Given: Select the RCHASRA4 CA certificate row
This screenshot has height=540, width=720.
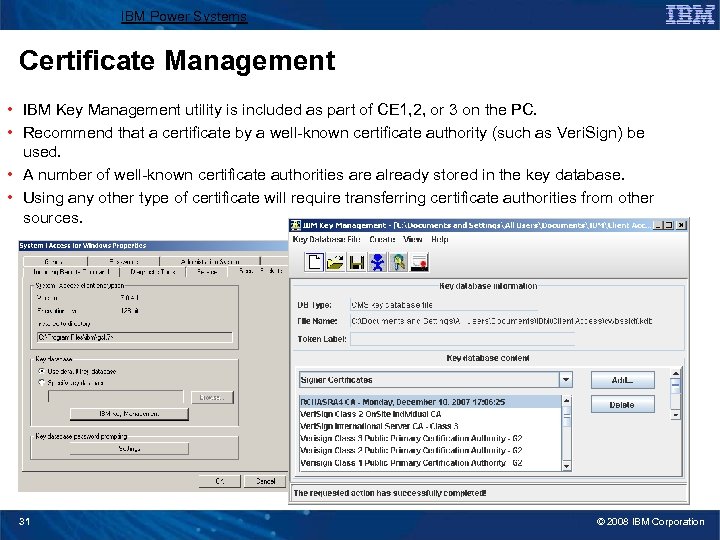Looking at the screenshot, I should pyautogui.click(x=430, y=402).
